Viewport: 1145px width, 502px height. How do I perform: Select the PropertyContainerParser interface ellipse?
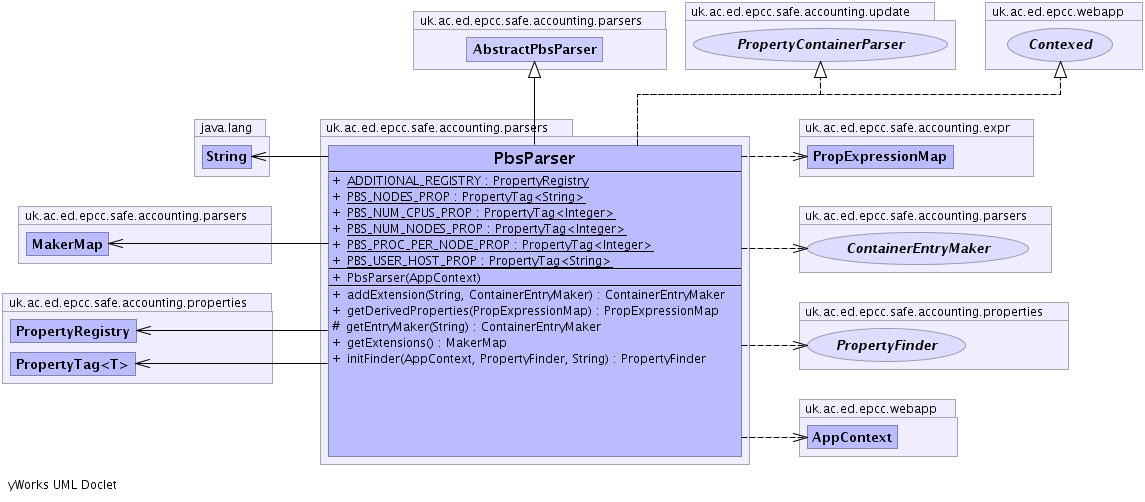point(820,44)
